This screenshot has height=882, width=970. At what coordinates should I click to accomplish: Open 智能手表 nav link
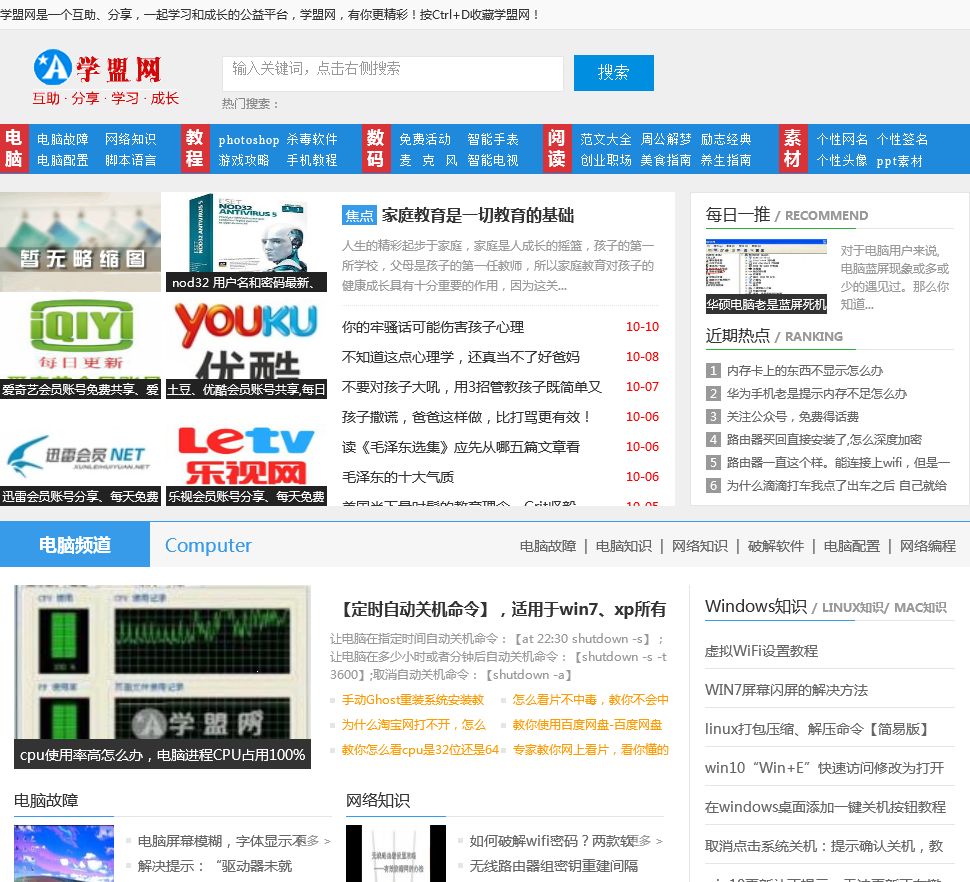493,139
